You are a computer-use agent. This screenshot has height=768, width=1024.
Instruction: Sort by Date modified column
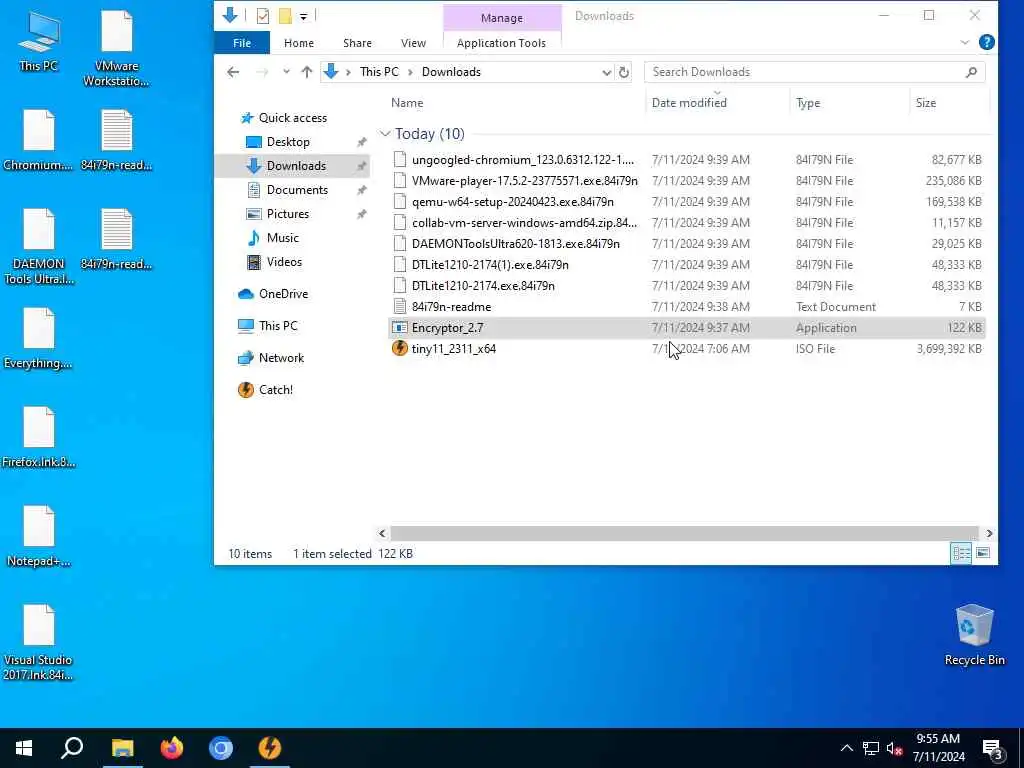tap(689, 103)
